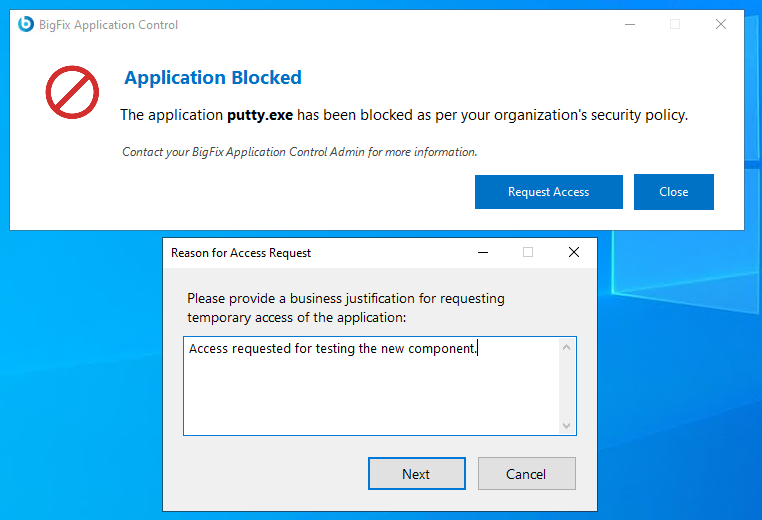The width and height of the screenshot is (762, 520).
Task: Minimize the BigFix Application Control window
Action: pyautogui.click(x=629, y=24)
